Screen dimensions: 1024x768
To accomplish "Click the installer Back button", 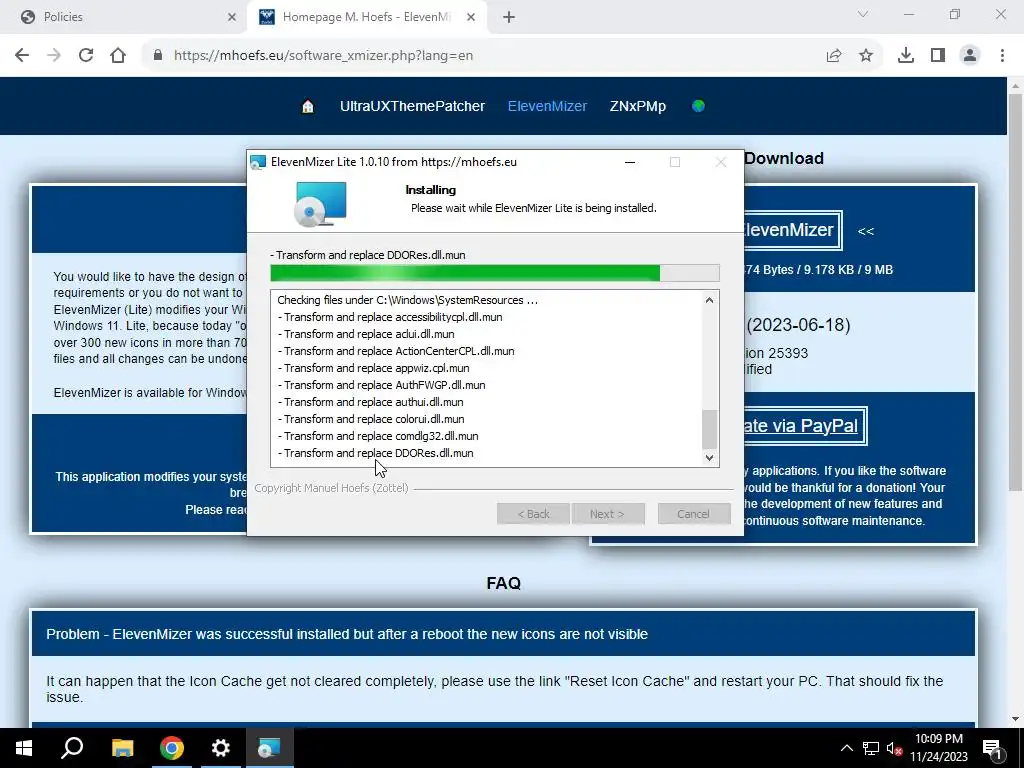I will pyautogui.click(x=534, y=514).
